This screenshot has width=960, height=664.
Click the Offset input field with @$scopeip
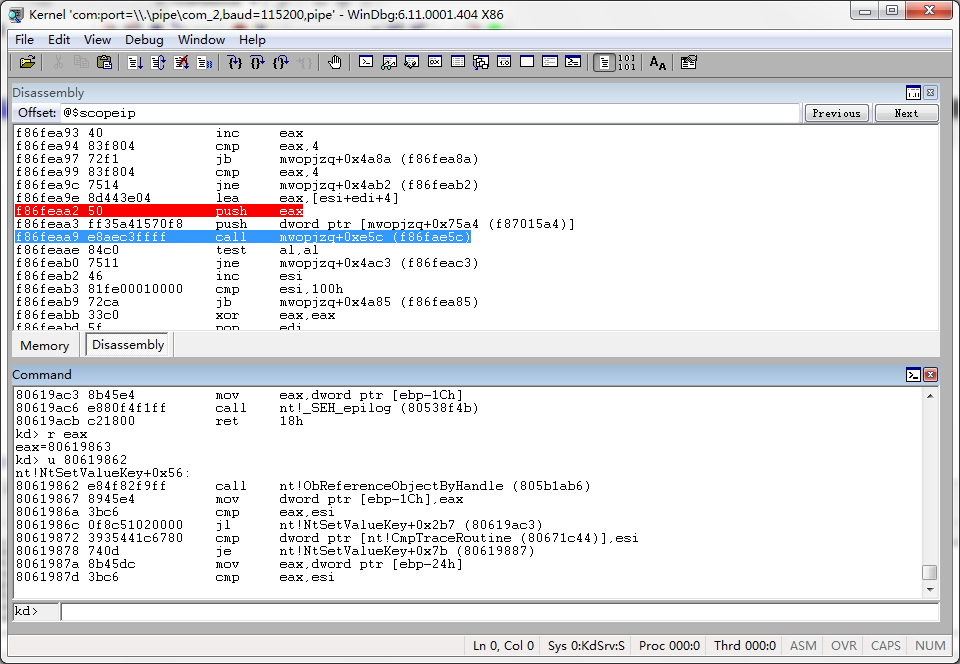point(430,113)
